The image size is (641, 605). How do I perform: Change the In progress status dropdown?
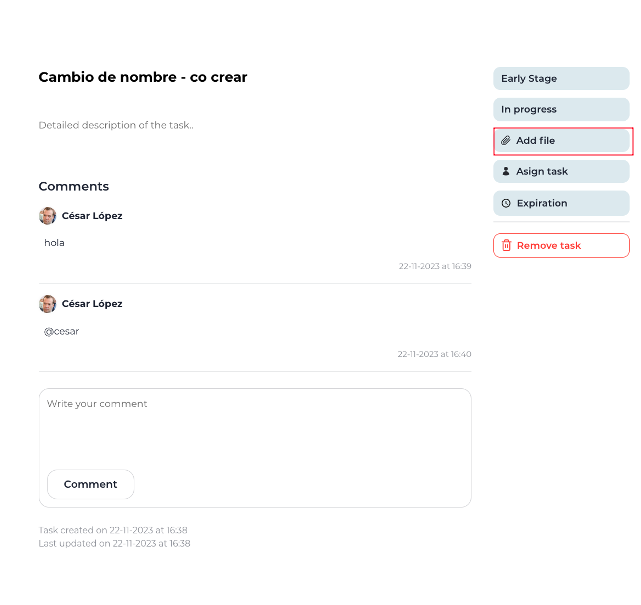click(x=561, y=109)
